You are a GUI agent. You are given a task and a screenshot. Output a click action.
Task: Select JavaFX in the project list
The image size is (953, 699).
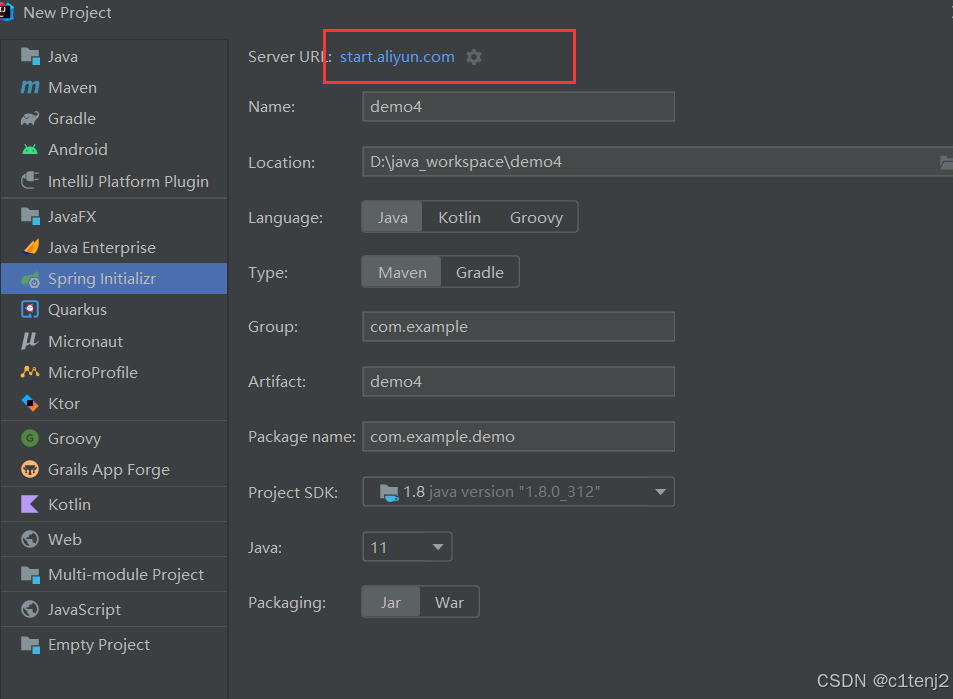(x=114, y=216)
